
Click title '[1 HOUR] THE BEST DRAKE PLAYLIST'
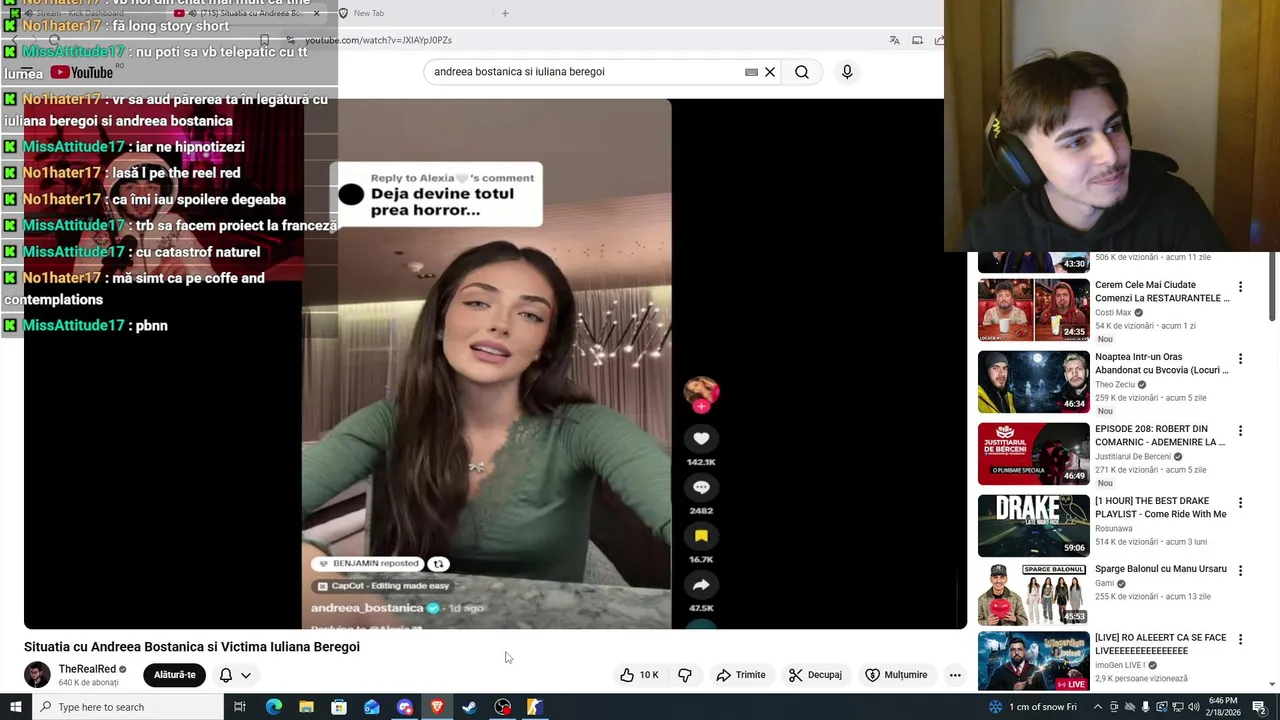pyautogui.click(x=1161, y=507)
